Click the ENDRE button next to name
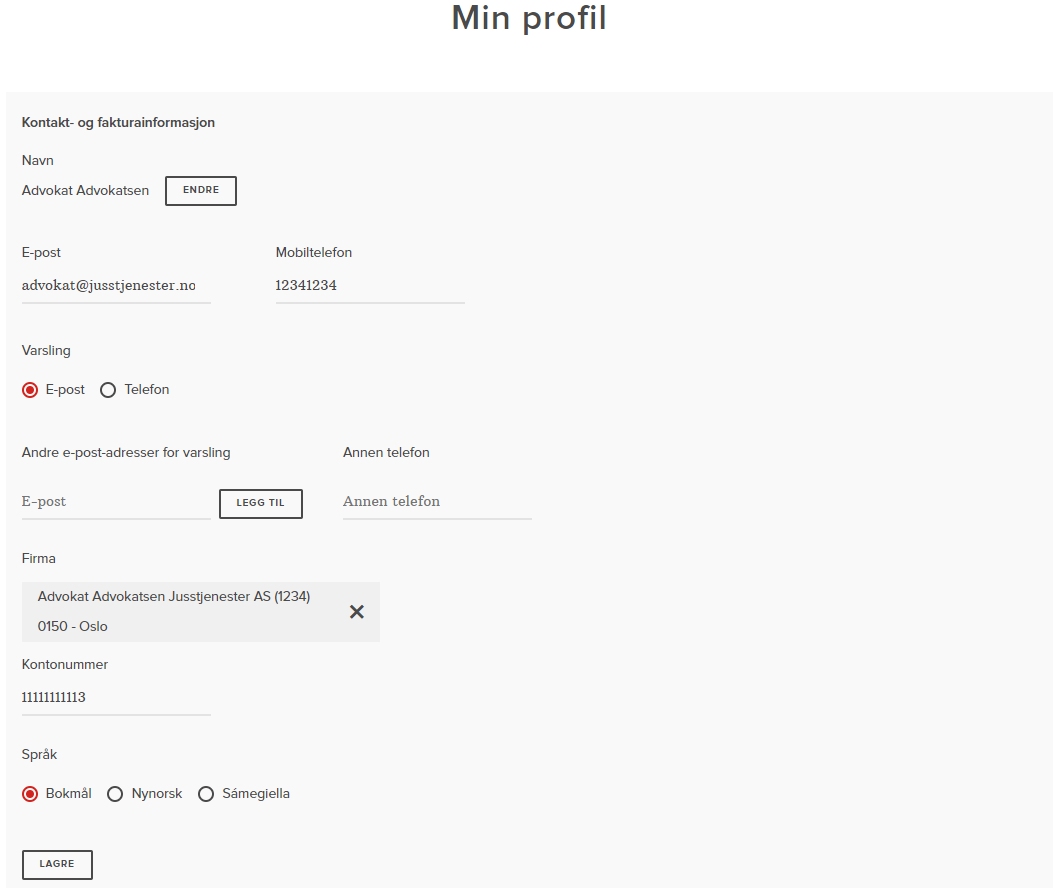 [201, 191]
